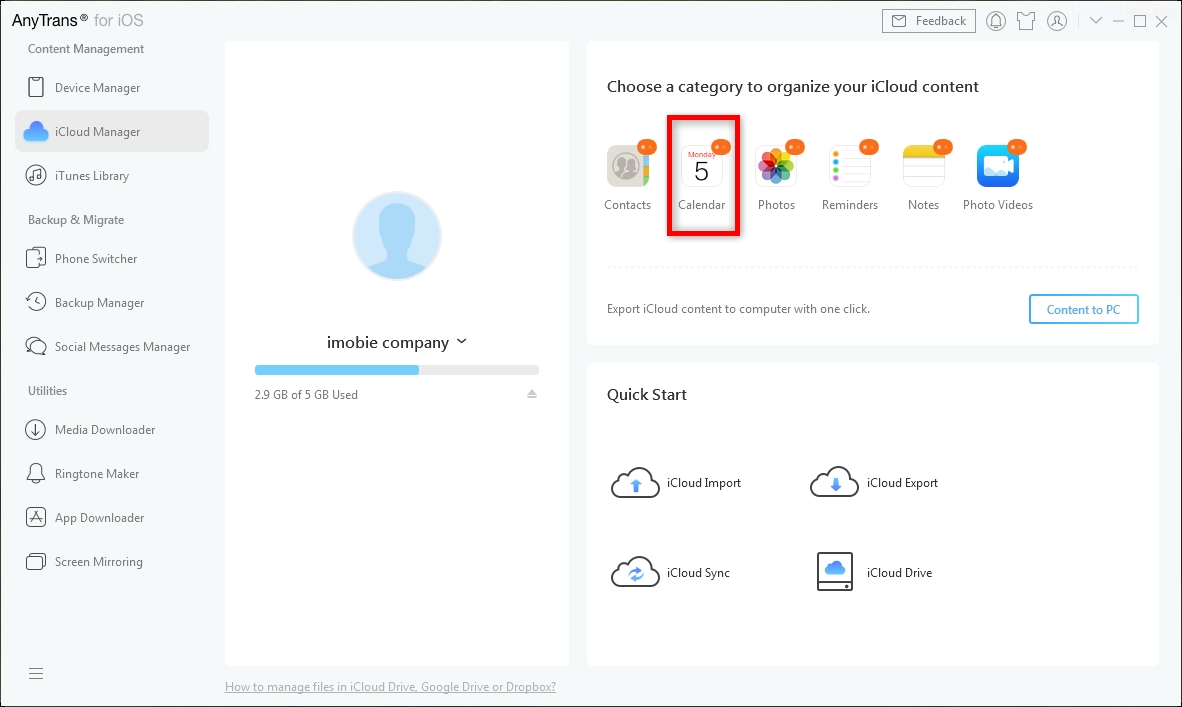The width and height of the screenshot is (1182, 707).
Task: Select iCloud Manager sidebar item
Action: [x=112, y=131]
